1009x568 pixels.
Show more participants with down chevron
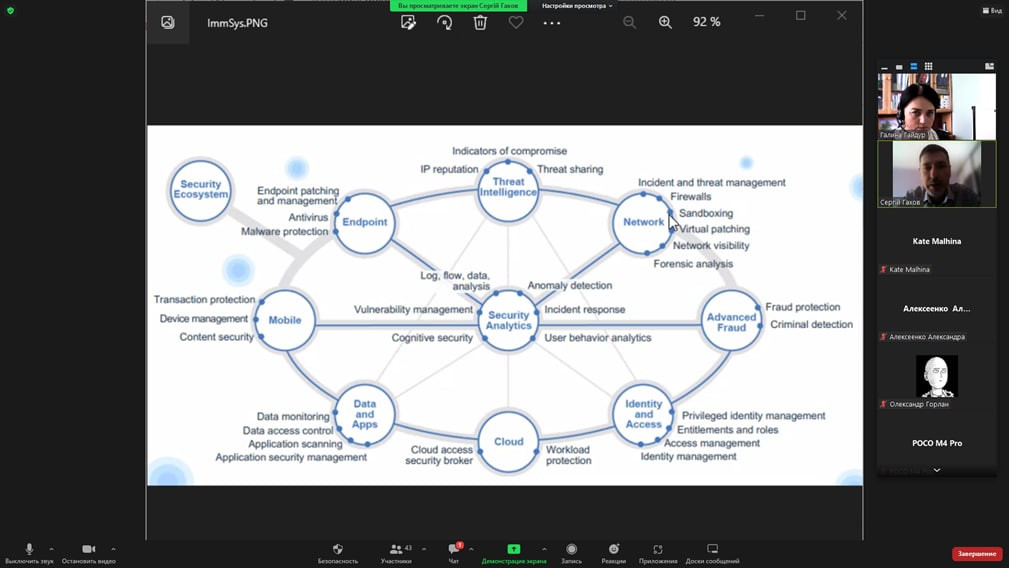click(x=937, y=470)
